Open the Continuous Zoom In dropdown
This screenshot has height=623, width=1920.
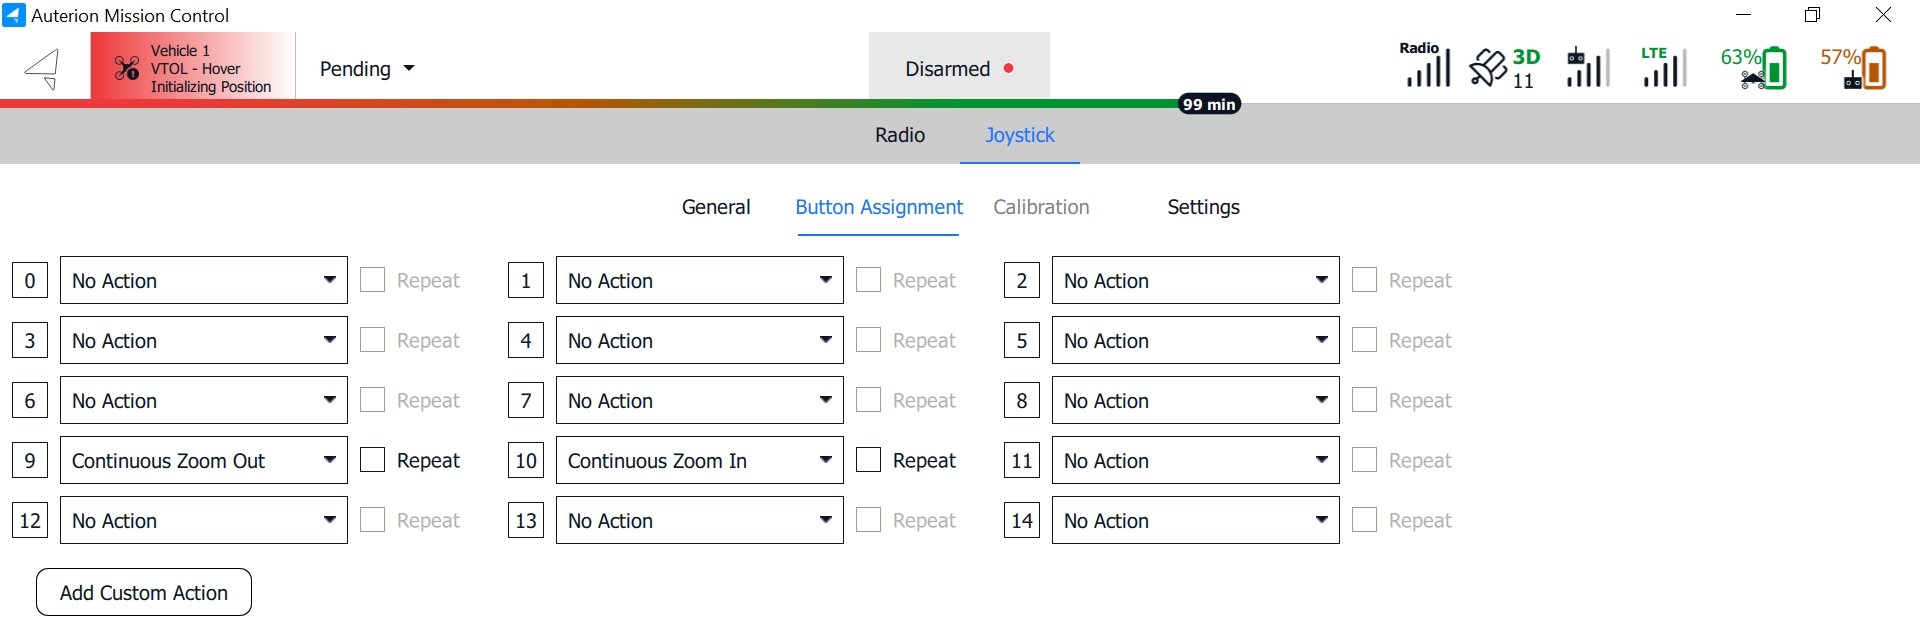pyautogui.click(x=699, y=460)
